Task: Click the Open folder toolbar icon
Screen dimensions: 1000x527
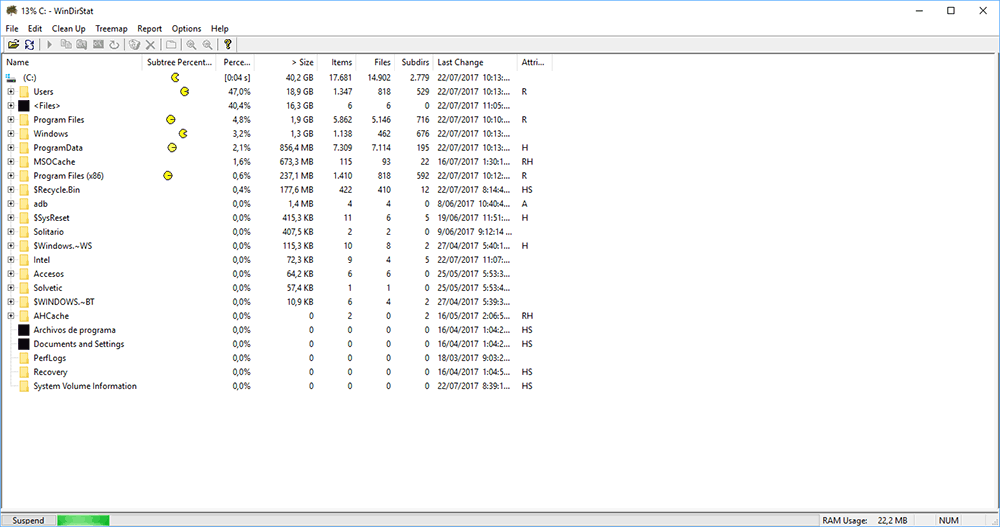Action: tap(13, 45)
